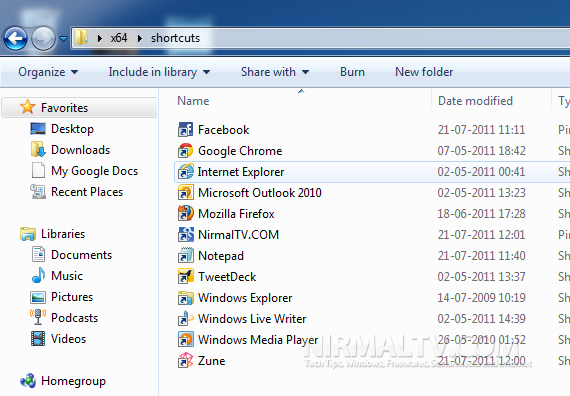Open the Videos library

[68, 339]
